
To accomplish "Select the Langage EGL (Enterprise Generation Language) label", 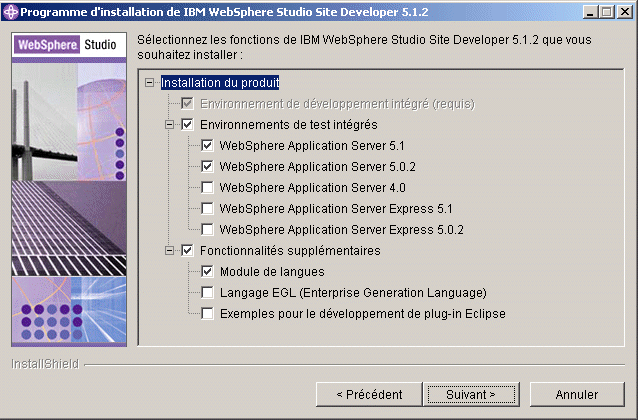I will point(353,293).
